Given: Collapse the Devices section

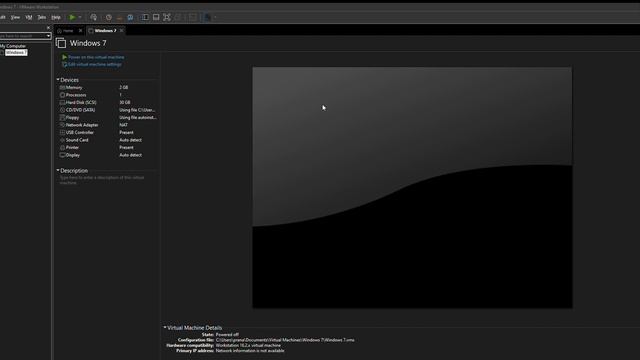Looking at the screenshot, I should [x=58, y=80].
